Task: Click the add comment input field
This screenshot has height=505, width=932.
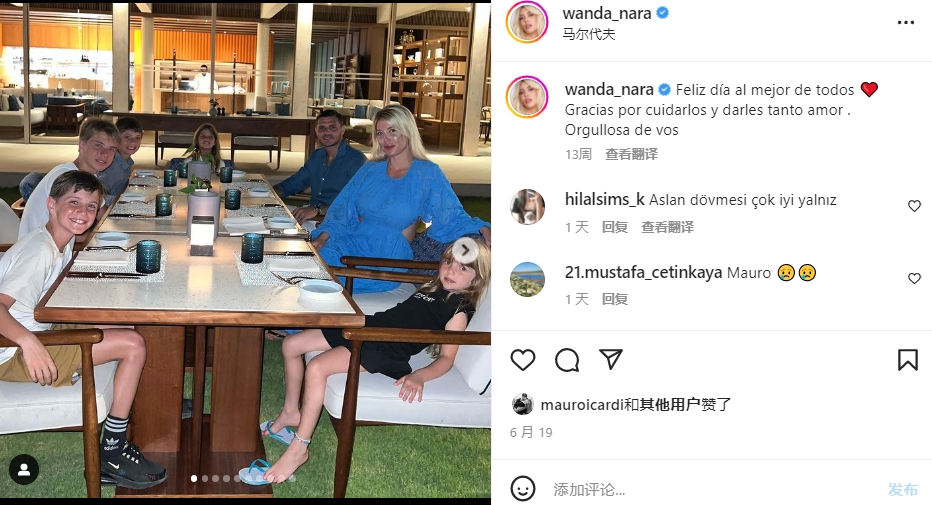Action: [x=713, y=490]
